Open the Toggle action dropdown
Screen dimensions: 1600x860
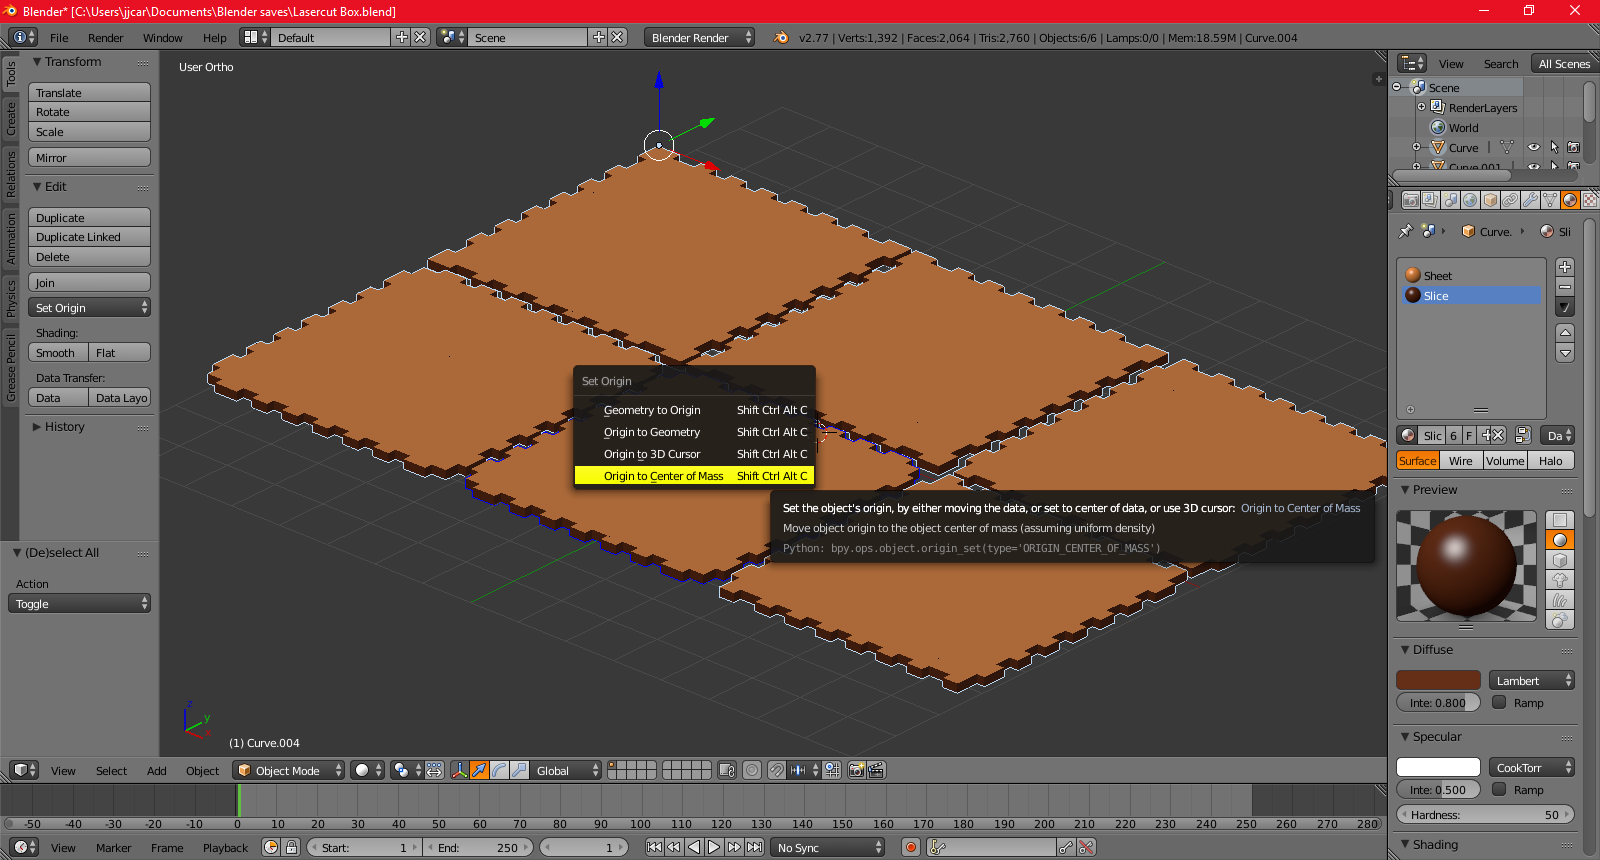79,604
